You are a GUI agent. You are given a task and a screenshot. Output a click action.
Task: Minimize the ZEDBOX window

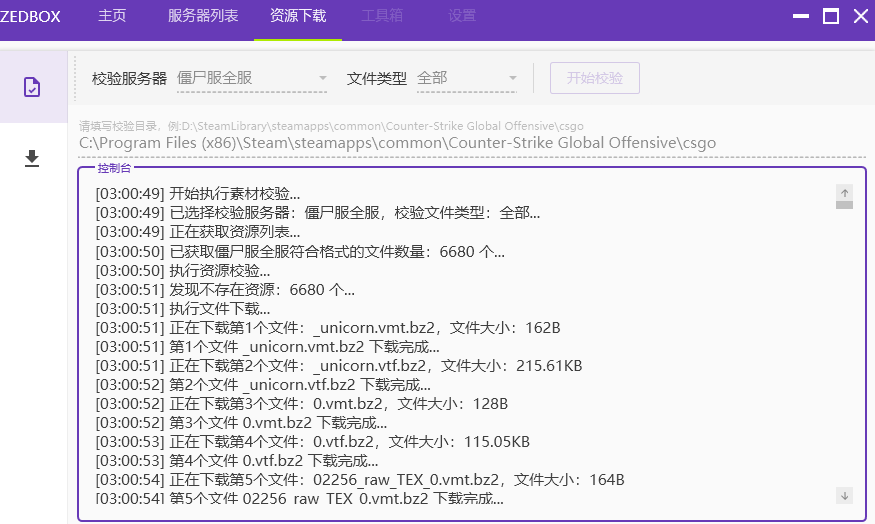coord(801,16)
